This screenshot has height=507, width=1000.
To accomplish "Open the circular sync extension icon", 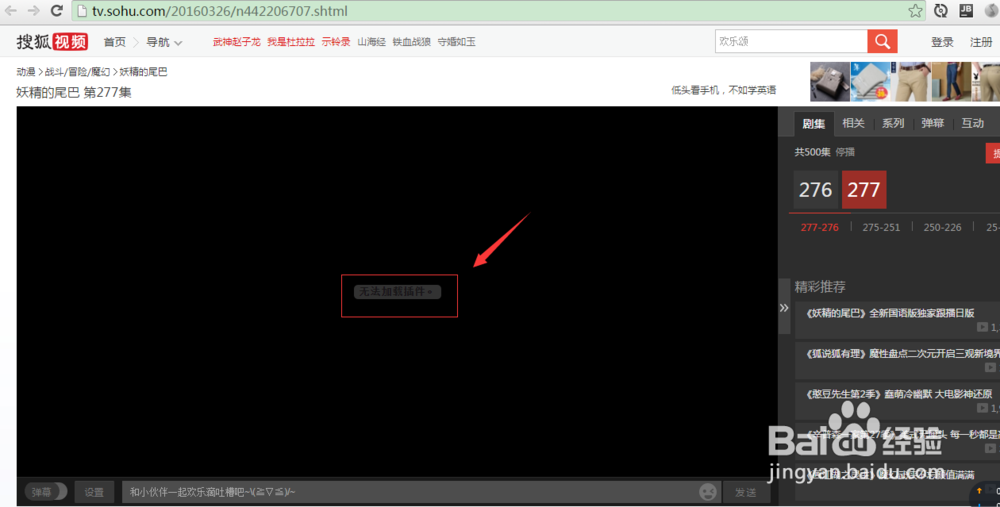I will (941, 11).
